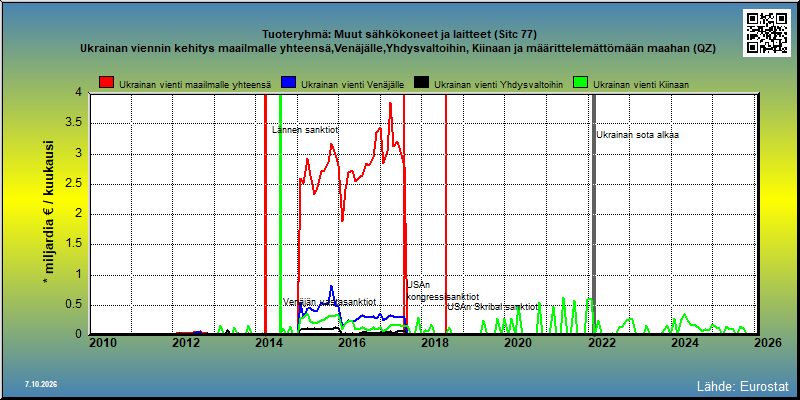This screenshot has height=400, width=800.
Task: Click the 'Lännen sanktiot' annotation
Action: pyautogui.click(x=305, y=130)
